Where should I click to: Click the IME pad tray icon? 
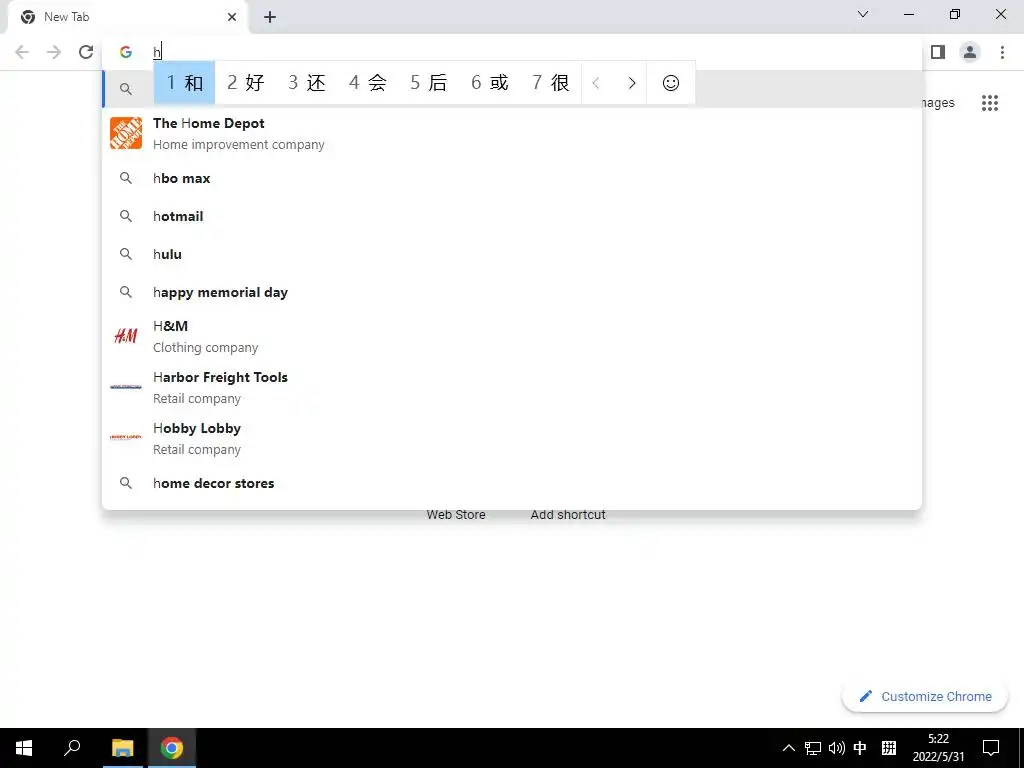point(889,748)
